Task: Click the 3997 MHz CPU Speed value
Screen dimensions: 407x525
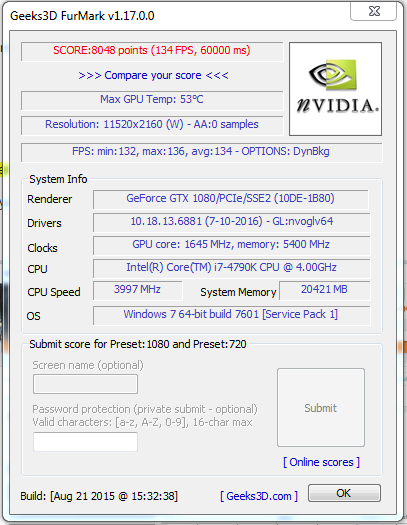Action: coord(138,290)
